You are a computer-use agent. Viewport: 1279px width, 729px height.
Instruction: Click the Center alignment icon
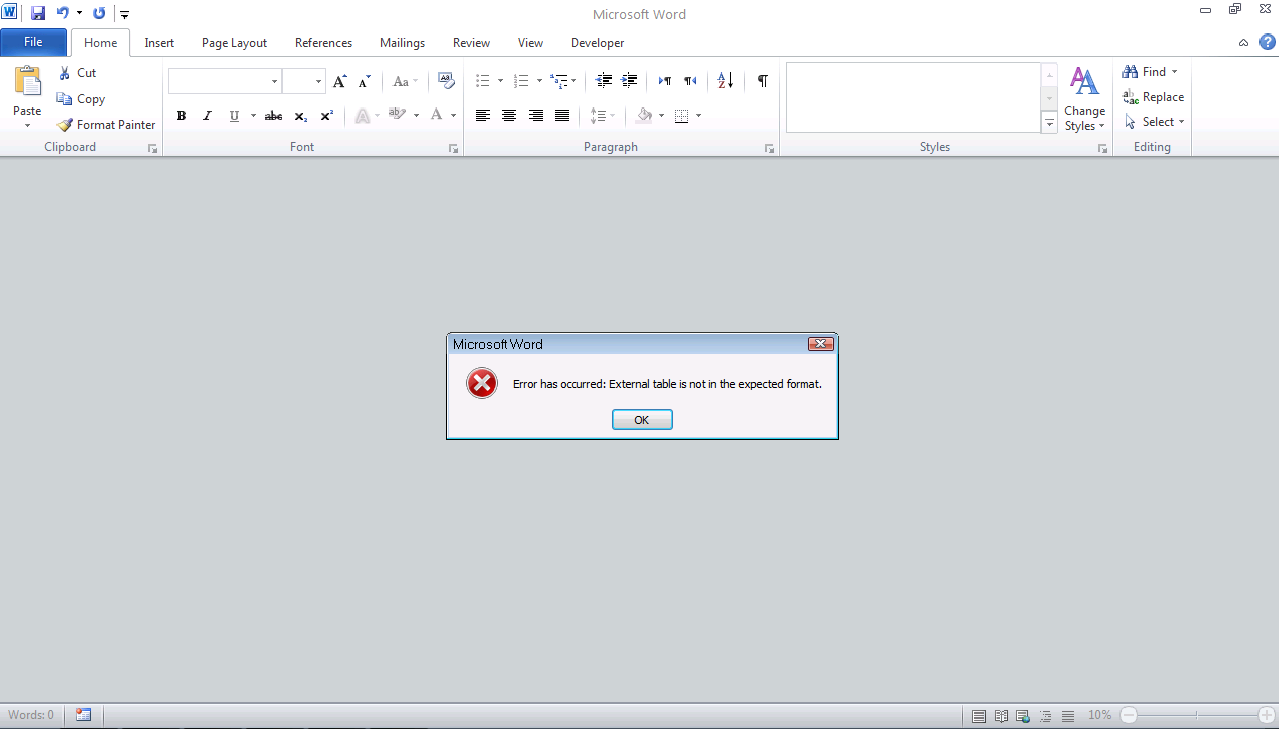click(509, 116)
